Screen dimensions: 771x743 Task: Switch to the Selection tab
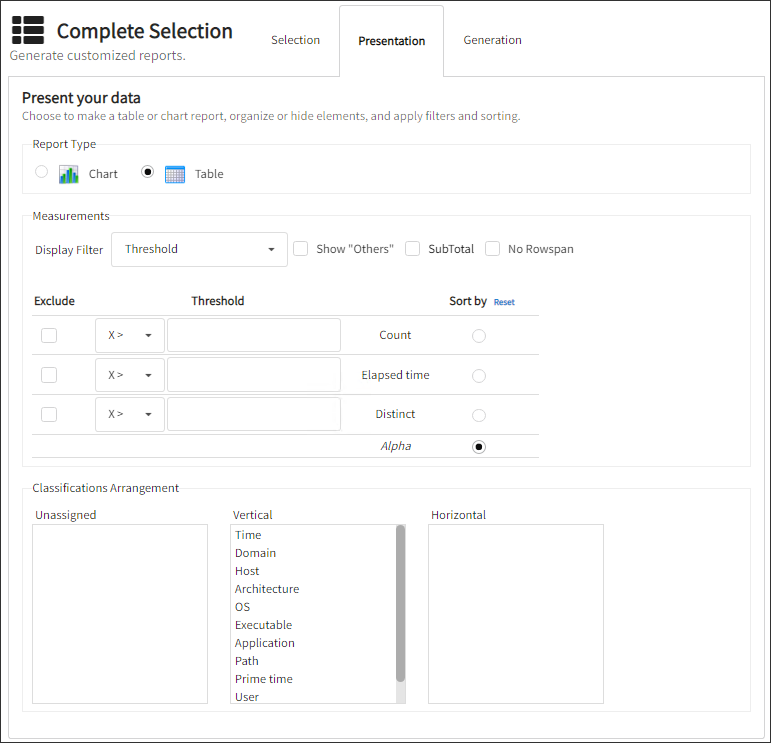pyautogui.click(x=295, y=40)
